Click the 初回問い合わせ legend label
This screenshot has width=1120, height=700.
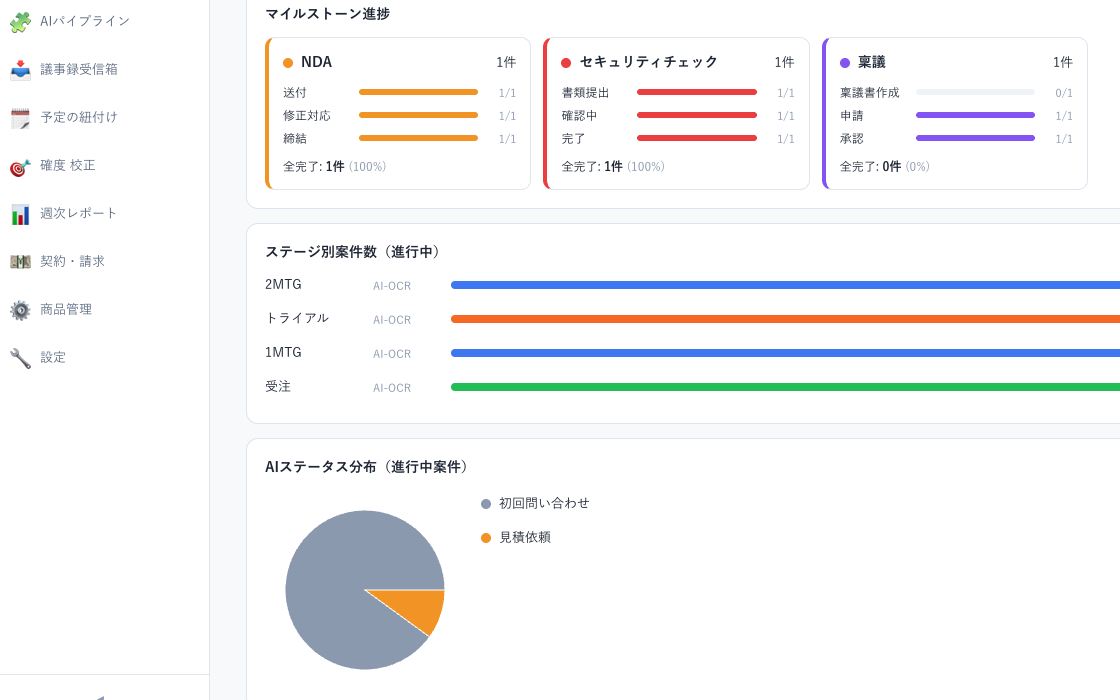(544, 504)
